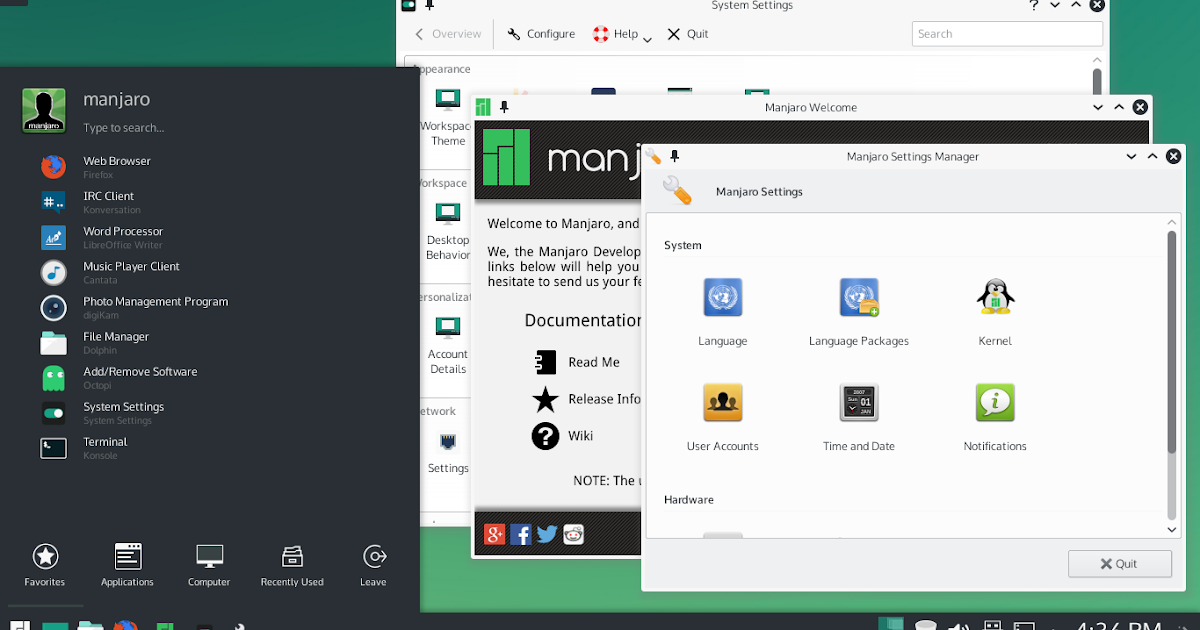Open the Help dropdown in System Settings
1200x630 pixels.
(x=622, y=33)
